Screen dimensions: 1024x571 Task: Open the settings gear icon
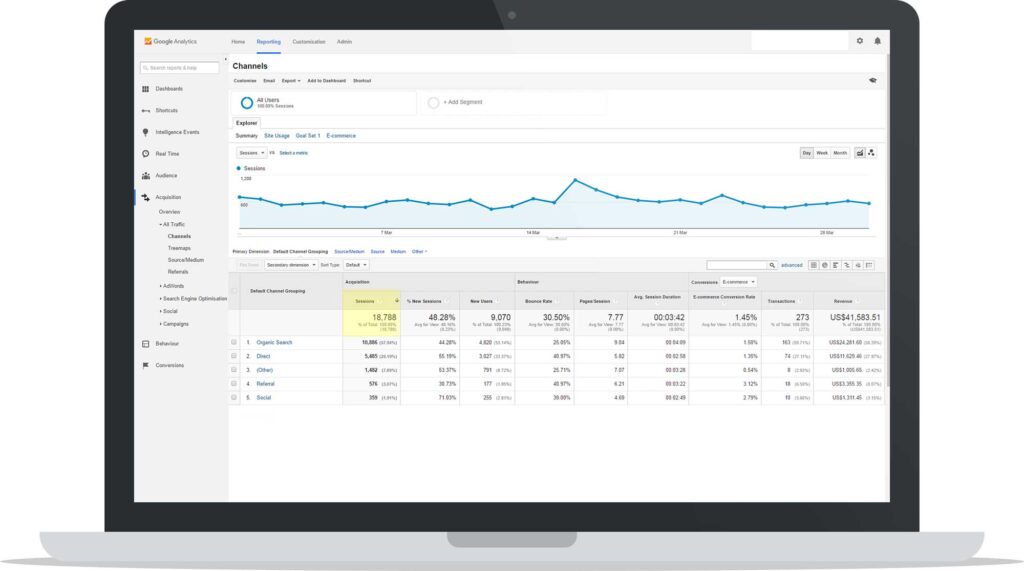859,41
